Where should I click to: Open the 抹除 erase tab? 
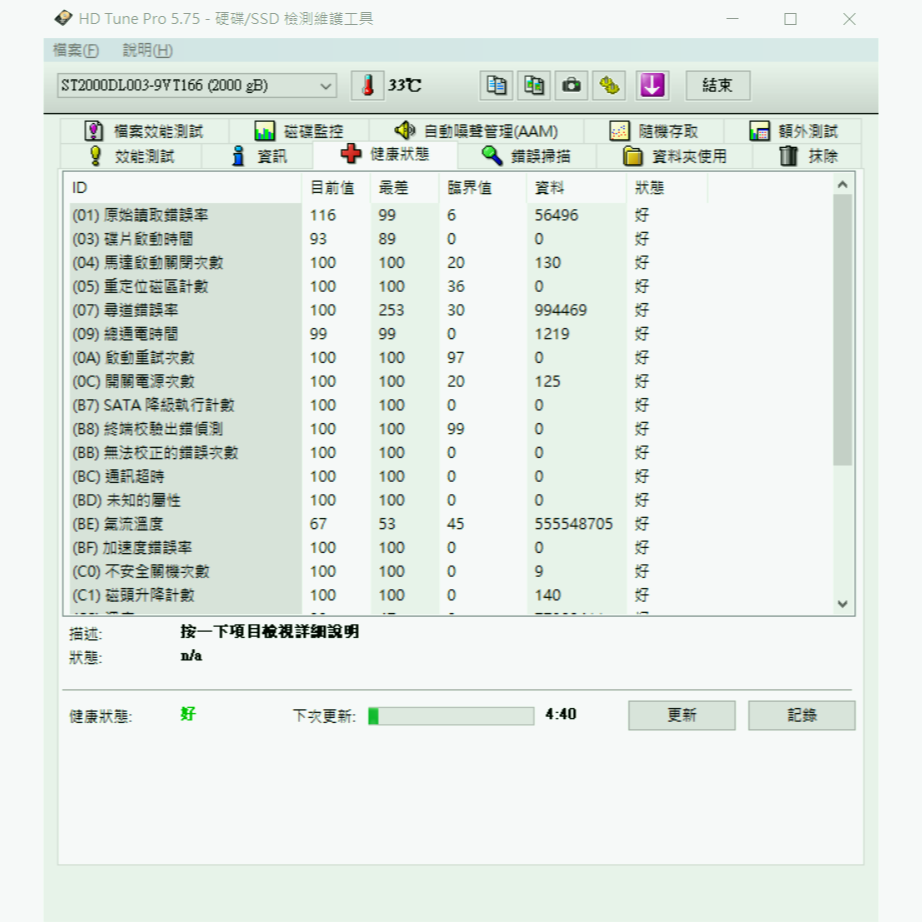point(808,156)
